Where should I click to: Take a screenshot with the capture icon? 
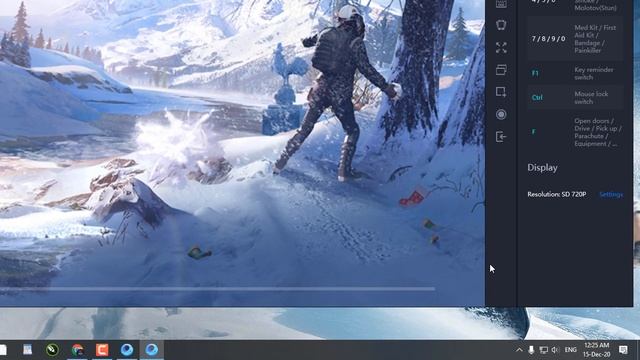pos(501,92)
